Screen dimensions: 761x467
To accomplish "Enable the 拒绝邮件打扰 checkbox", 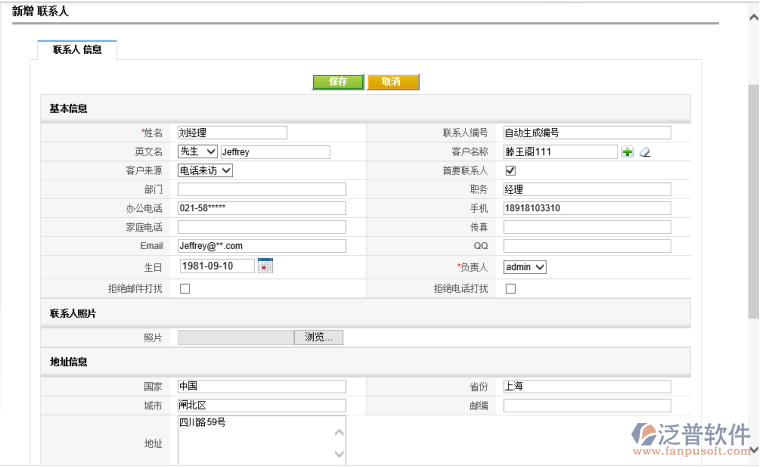I will (x=185, y=289).
